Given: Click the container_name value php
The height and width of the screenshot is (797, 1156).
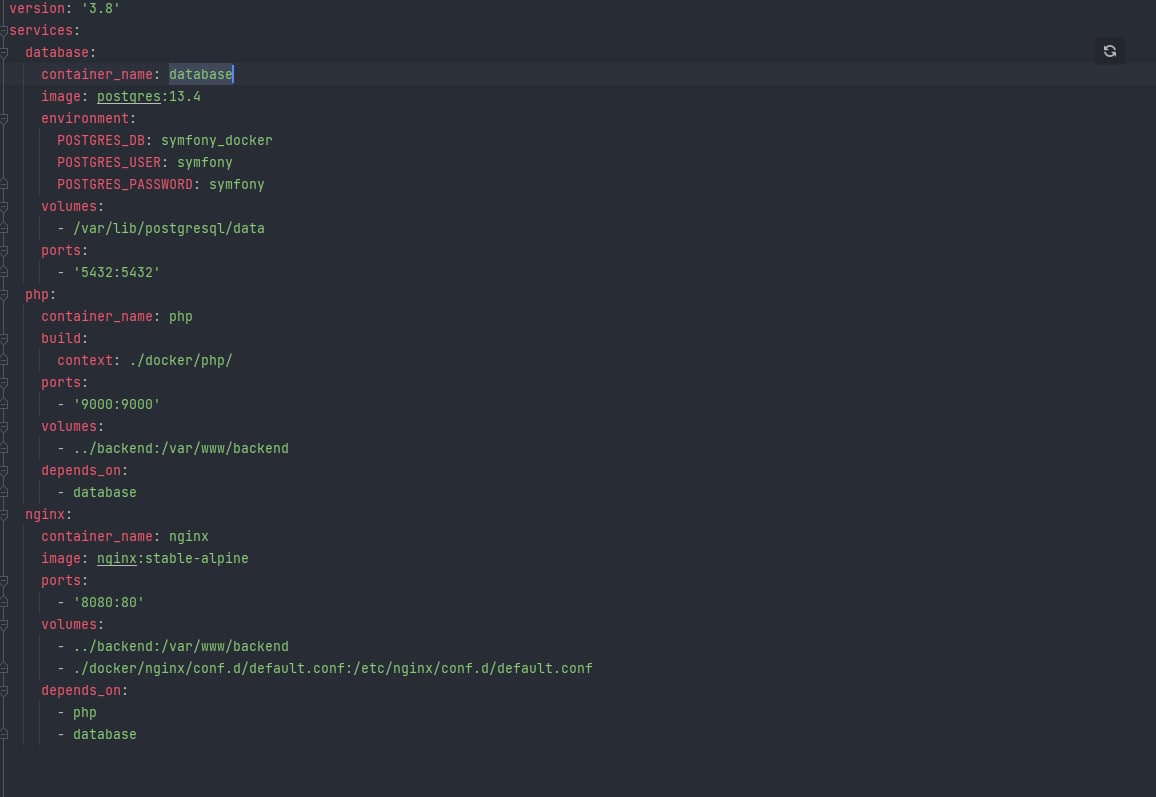Looking at the screenshot, I should tap(181, 316).
